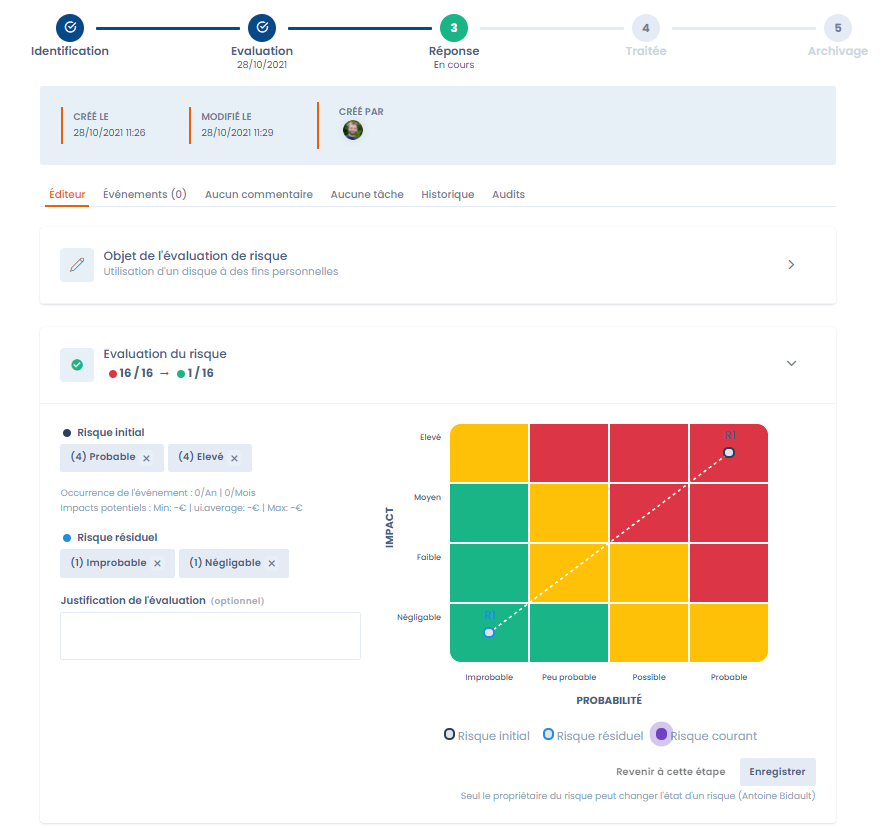Image resolution: width=888 pixels, height=828 pixels.
Task: Click the Enregistrer button
Action: coord(777,772)
